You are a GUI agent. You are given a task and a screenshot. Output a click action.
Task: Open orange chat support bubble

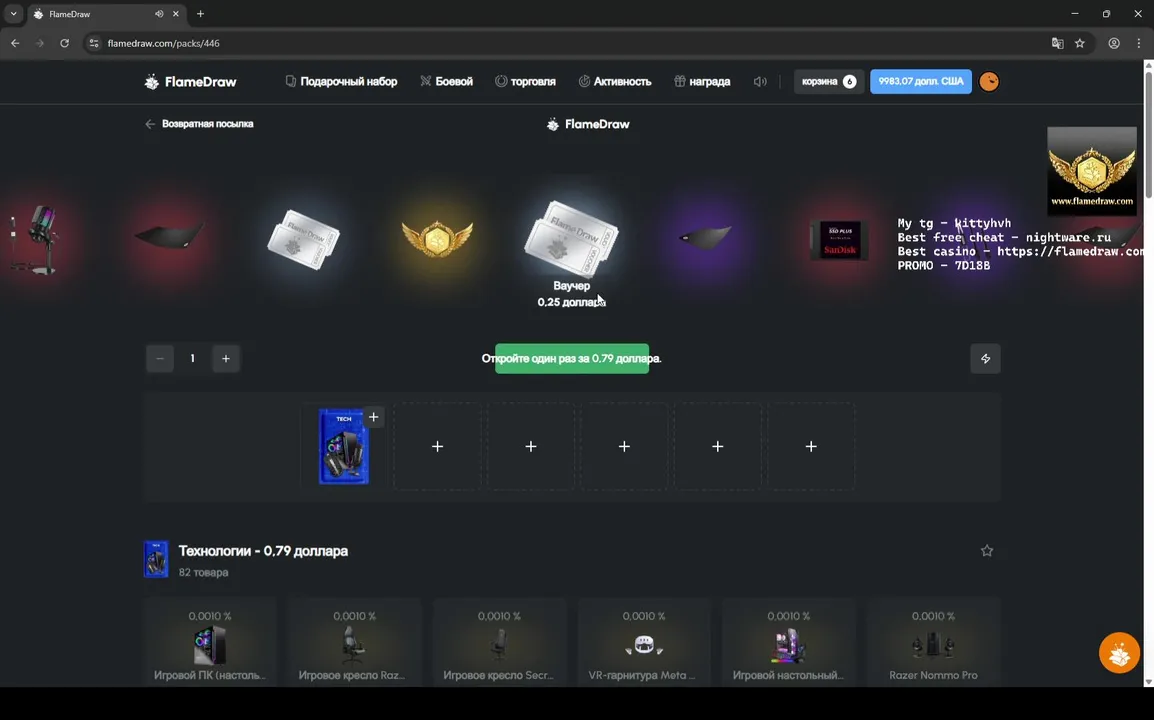(1119, 653)
